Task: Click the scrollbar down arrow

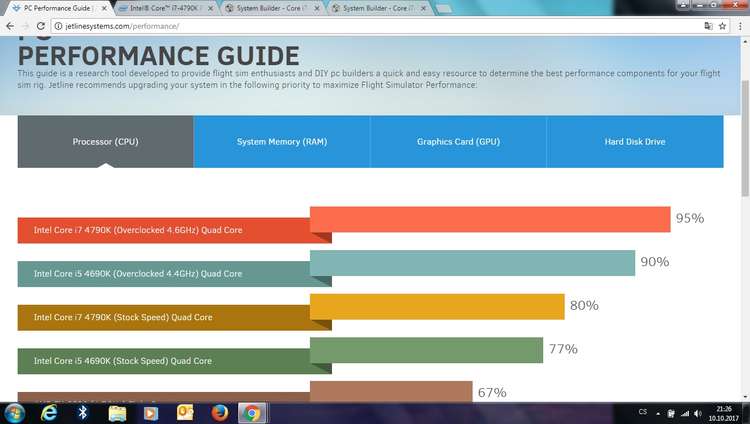Action: coord(745,397)
